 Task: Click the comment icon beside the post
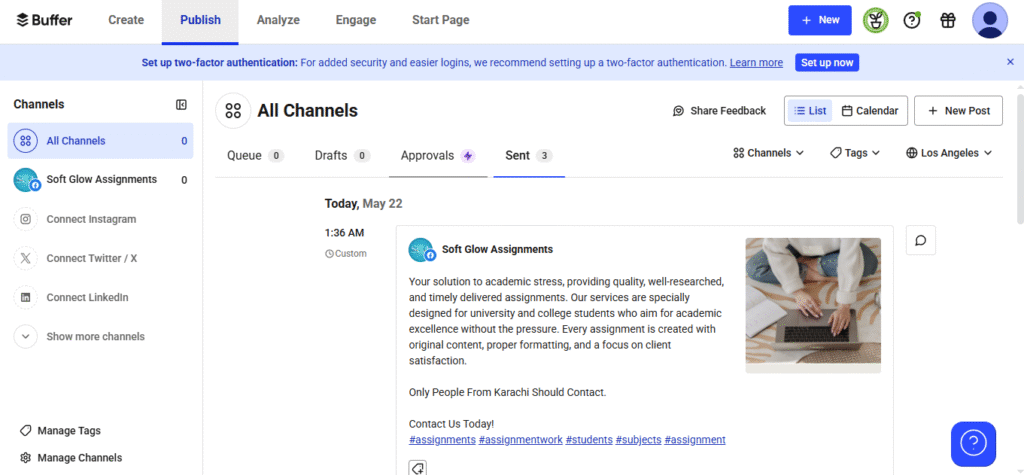click(x=921, y=240)
